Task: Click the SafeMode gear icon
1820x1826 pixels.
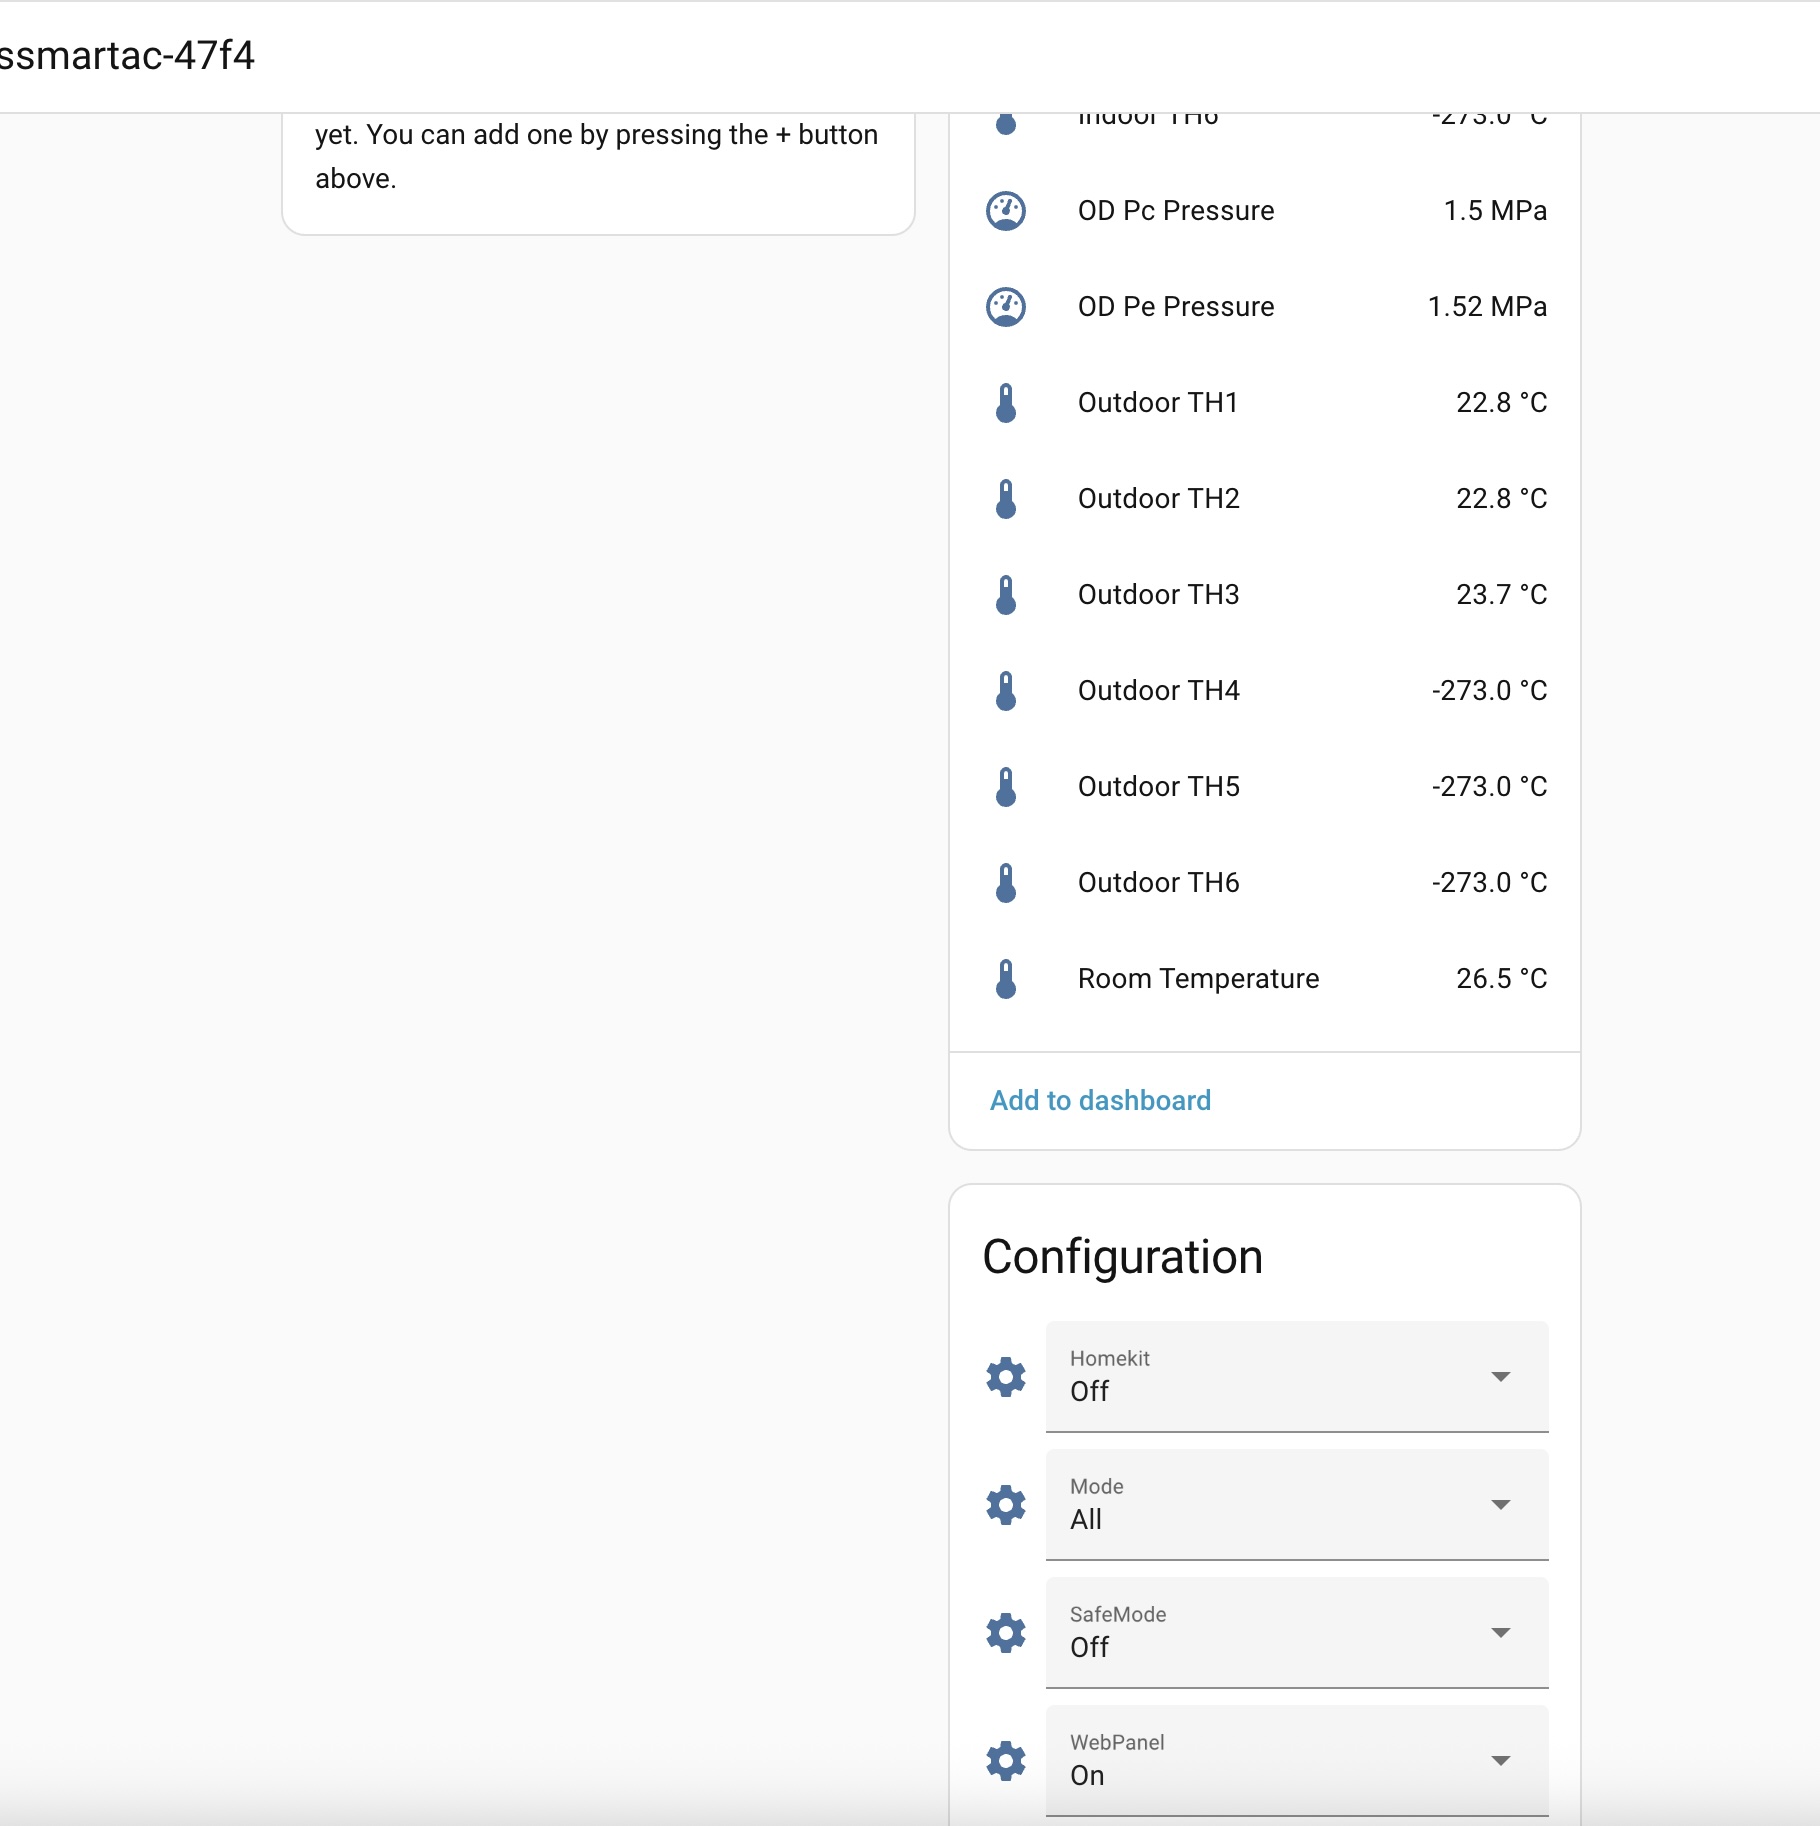Action: (x=1006, y=1633)
